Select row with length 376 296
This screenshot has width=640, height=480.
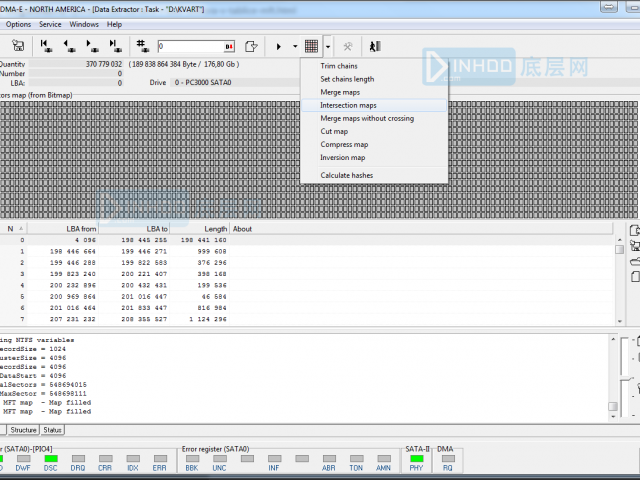point(307,262)
